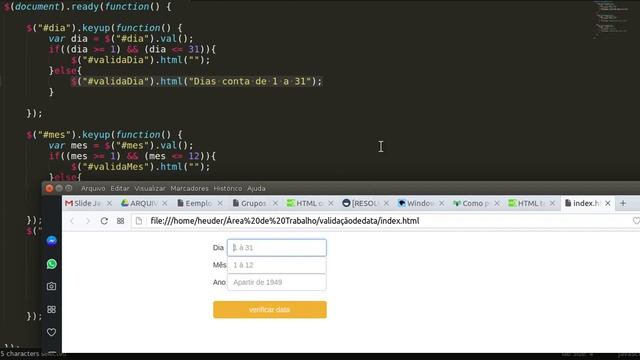Click the start page grid icon in toolbar
This screenshot has width=640, height=360.
pos(120,221)
